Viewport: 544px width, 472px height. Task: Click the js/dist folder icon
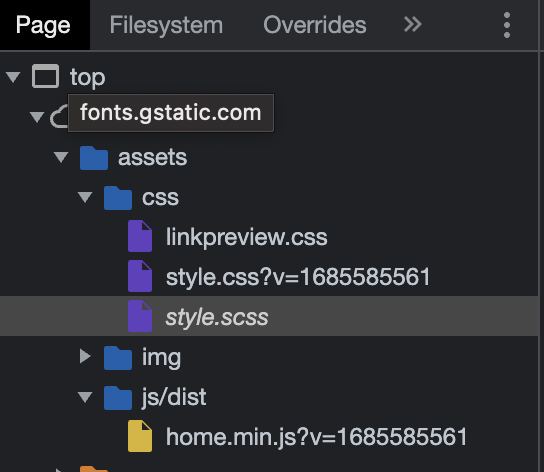click(x=118, y=398)
